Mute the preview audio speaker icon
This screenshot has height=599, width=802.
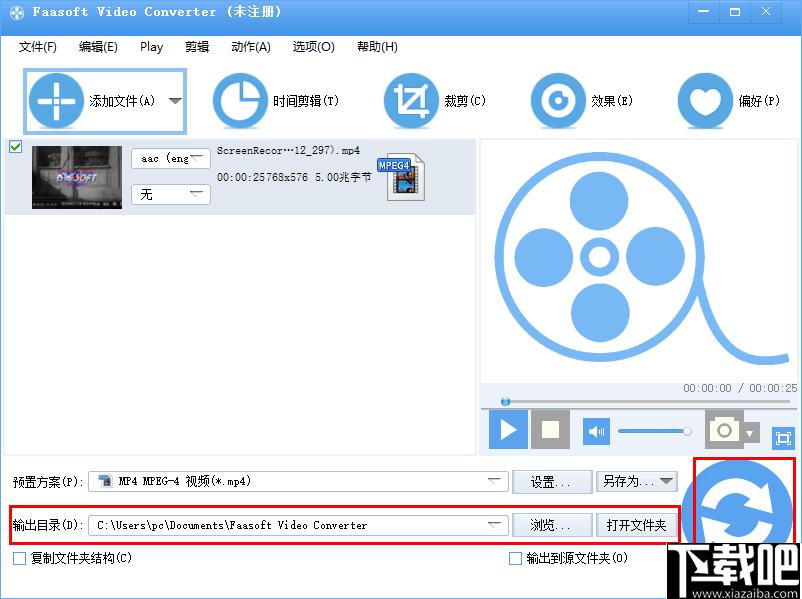pyautogui.click(x=596, y=431)
